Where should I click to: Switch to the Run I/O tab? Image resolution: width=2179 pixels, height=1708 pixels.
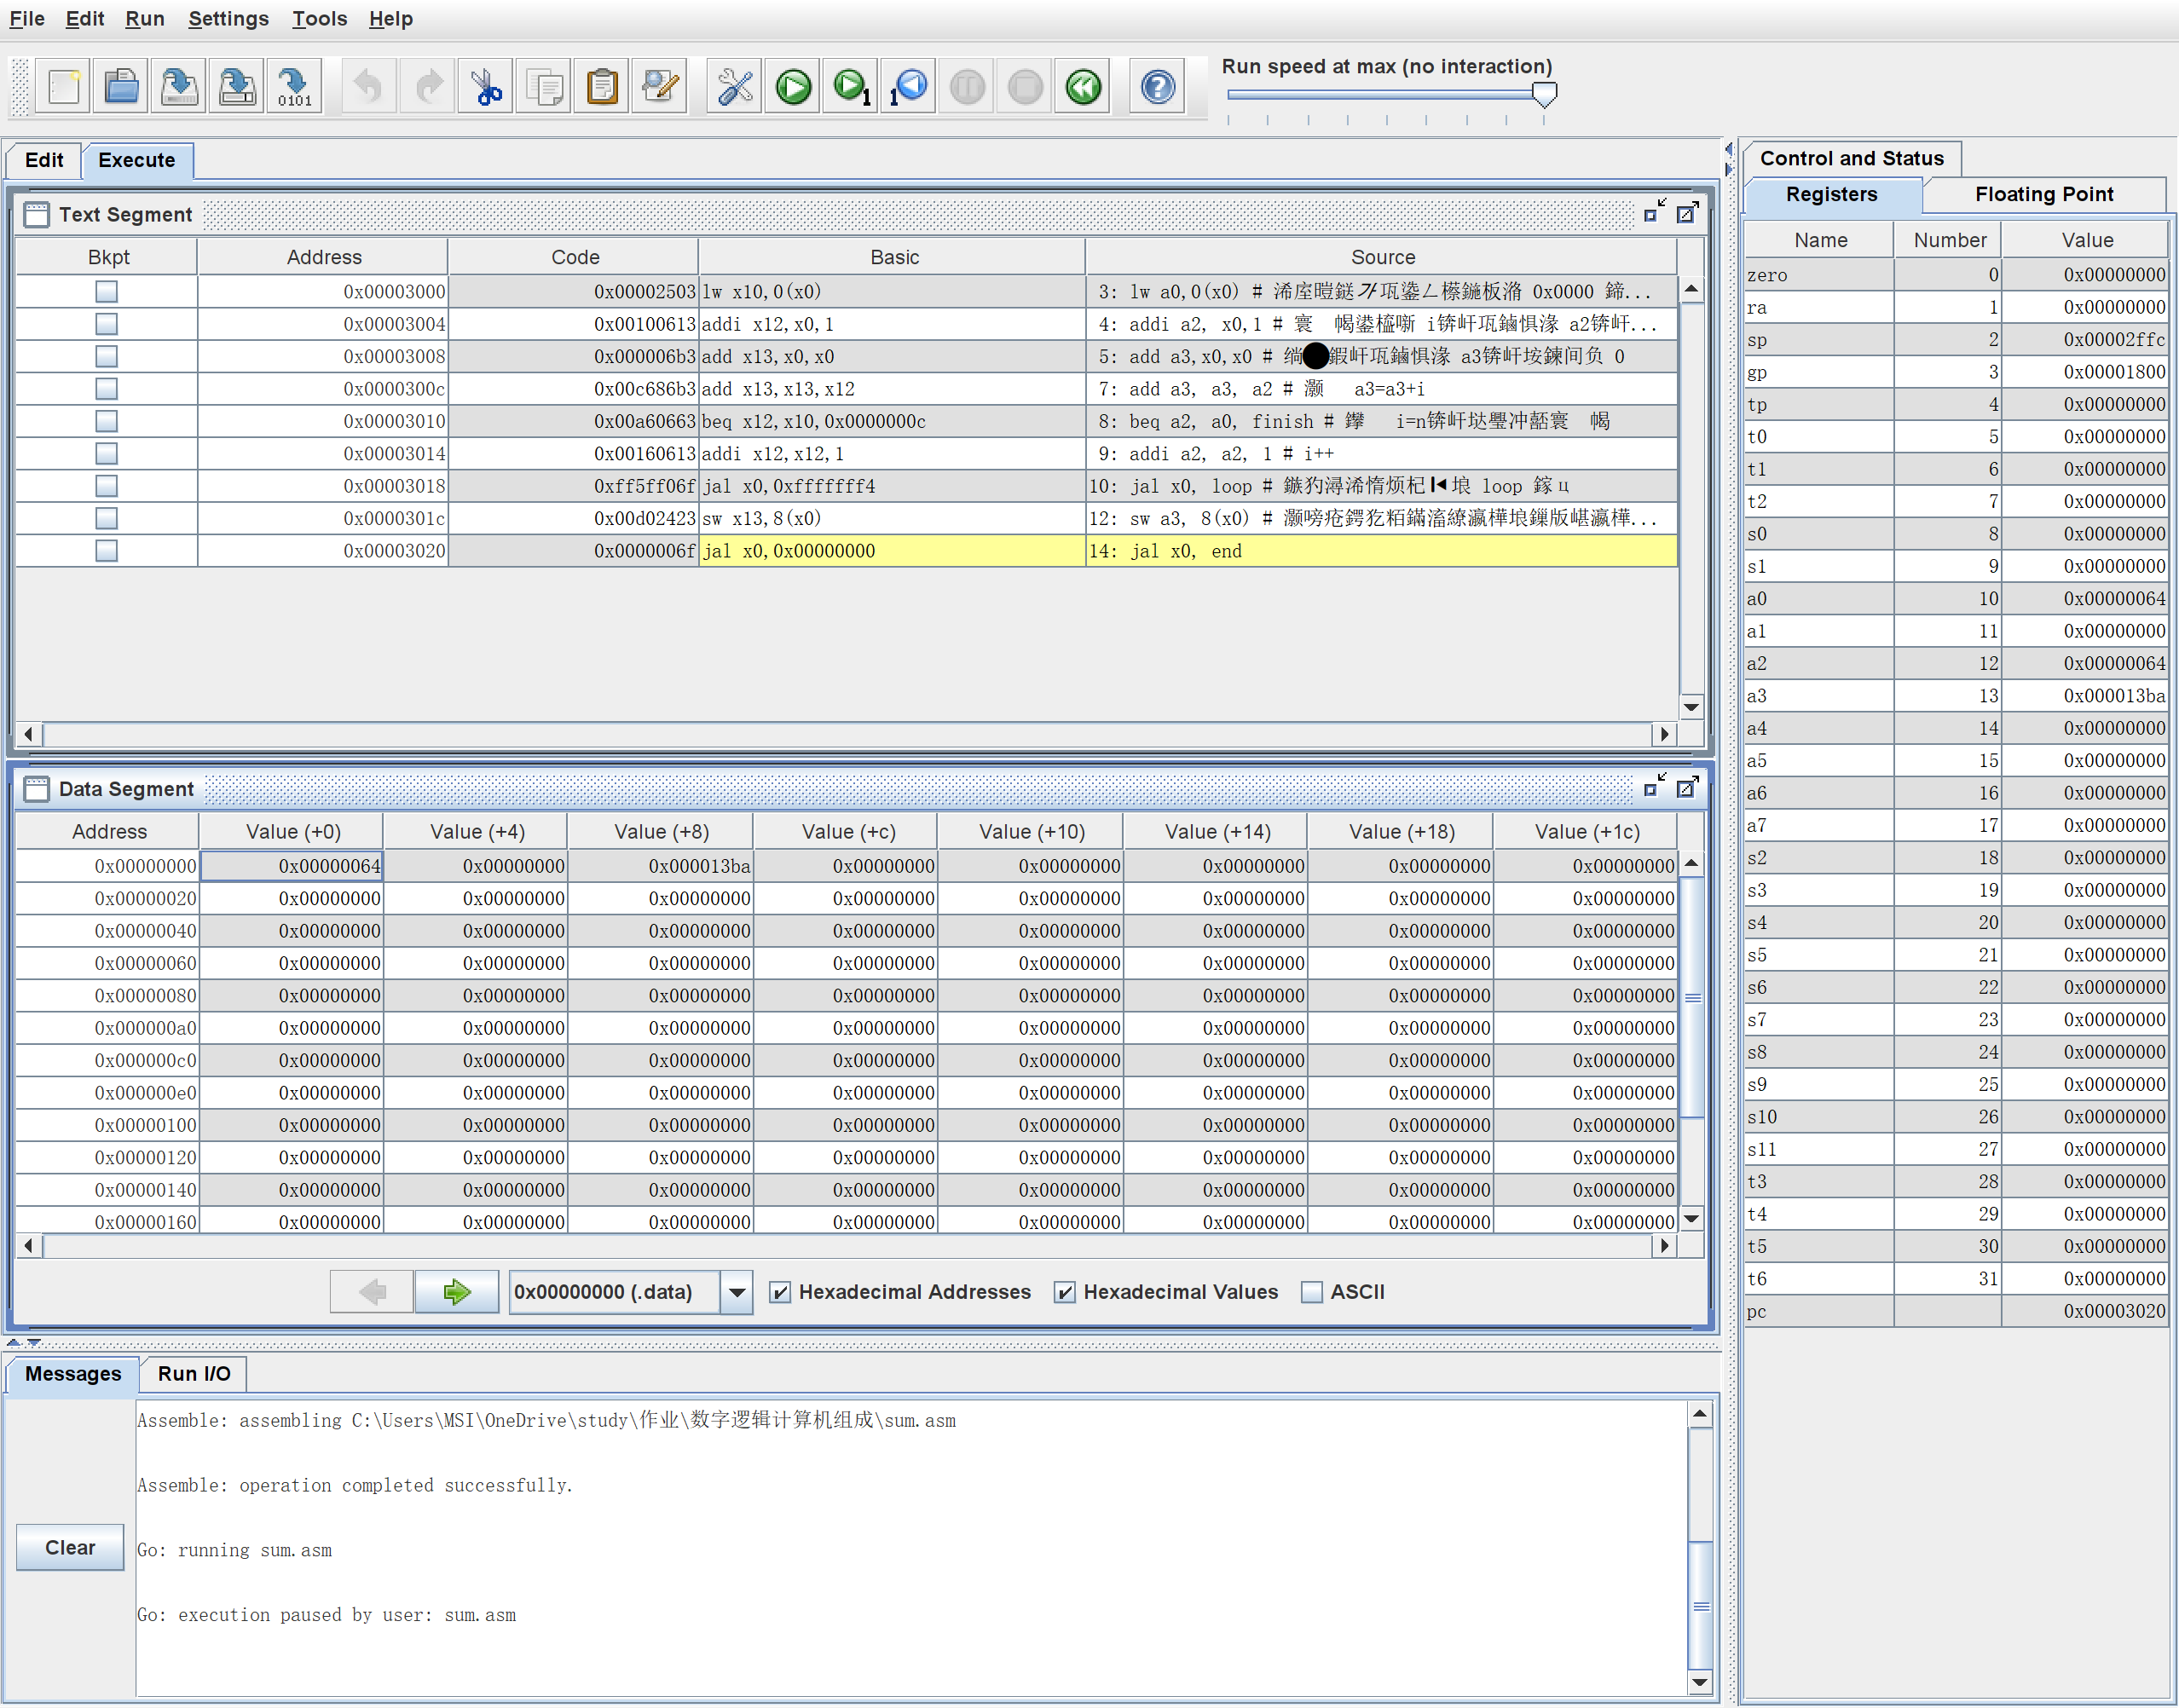[194, 1373]
